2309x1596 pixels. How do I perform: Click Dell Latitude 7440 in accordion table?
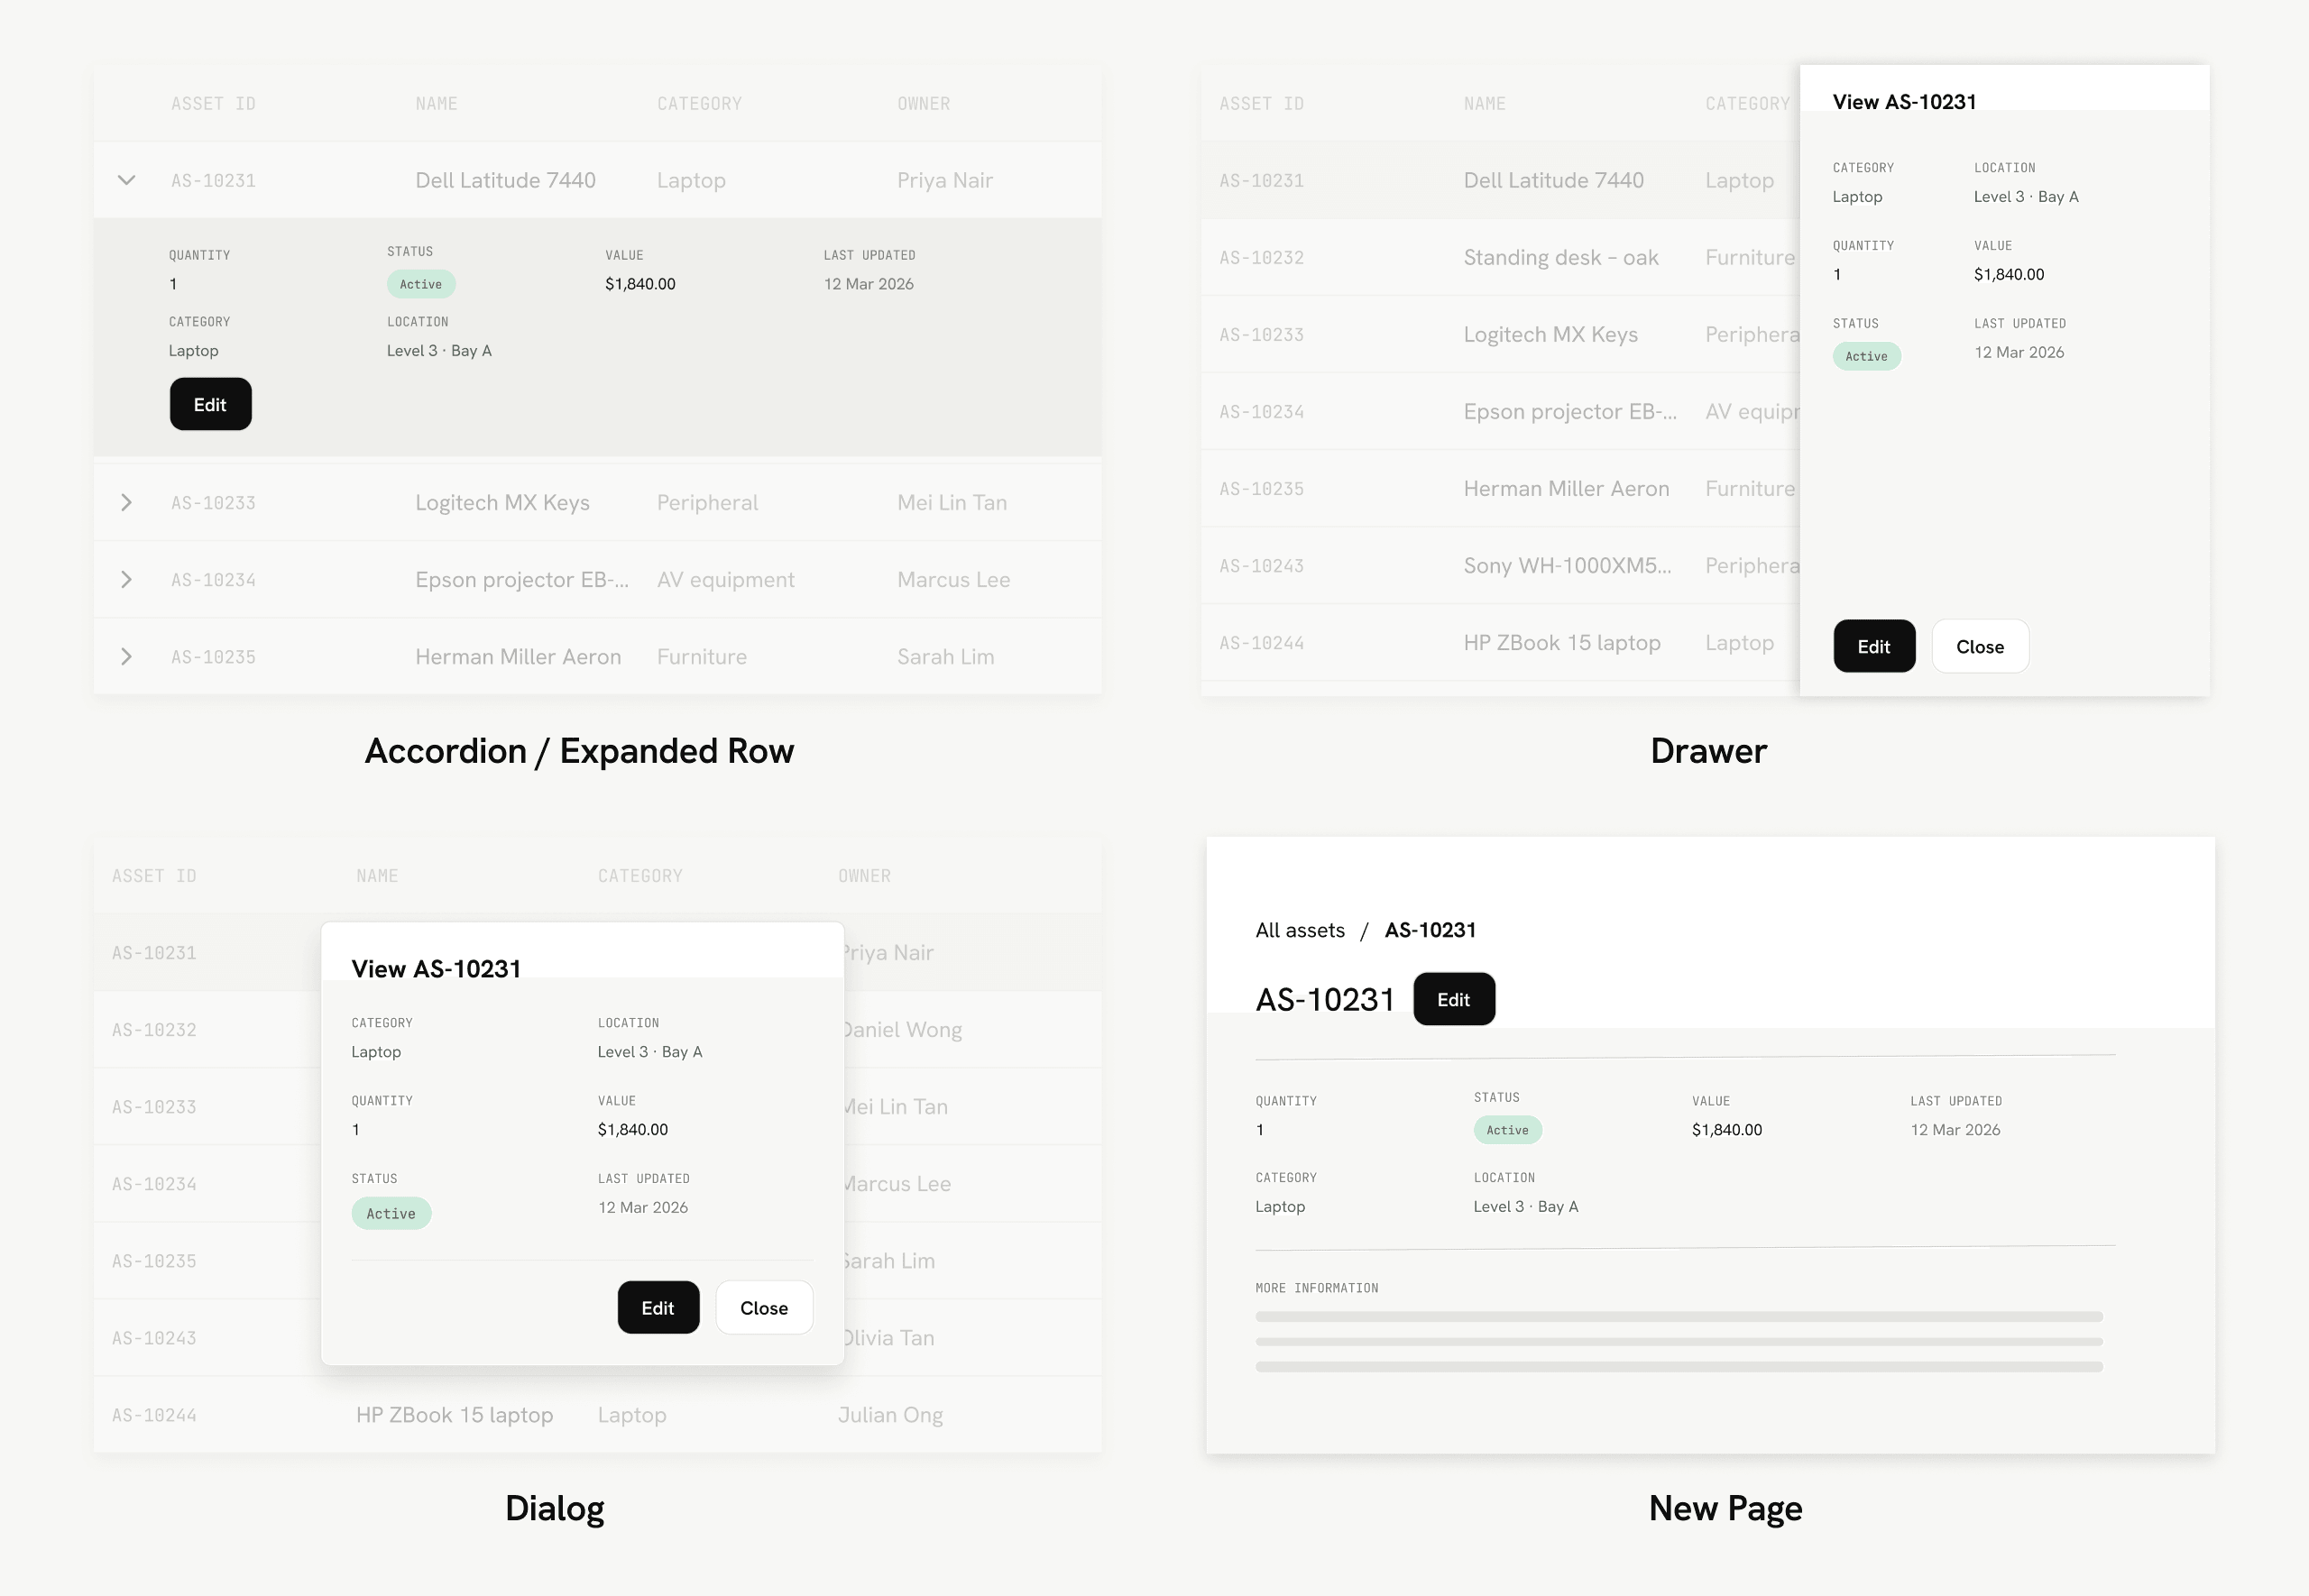(x=505, y=180)
